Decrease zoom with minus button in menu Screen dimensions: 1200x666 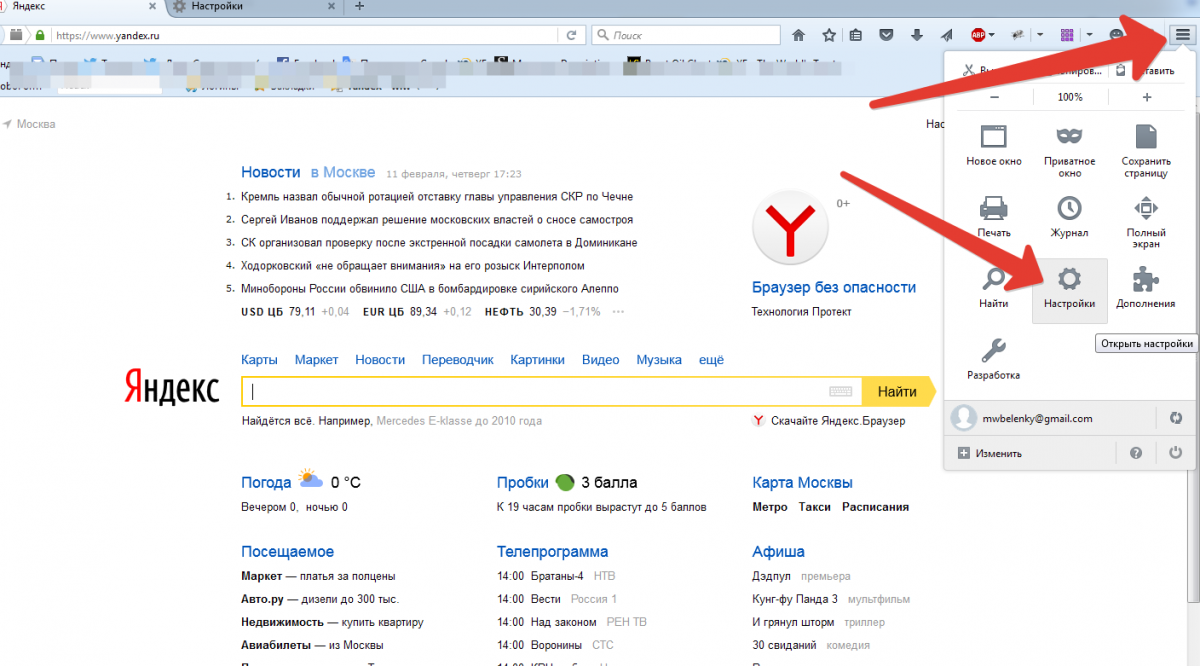[x=994, y=97]
